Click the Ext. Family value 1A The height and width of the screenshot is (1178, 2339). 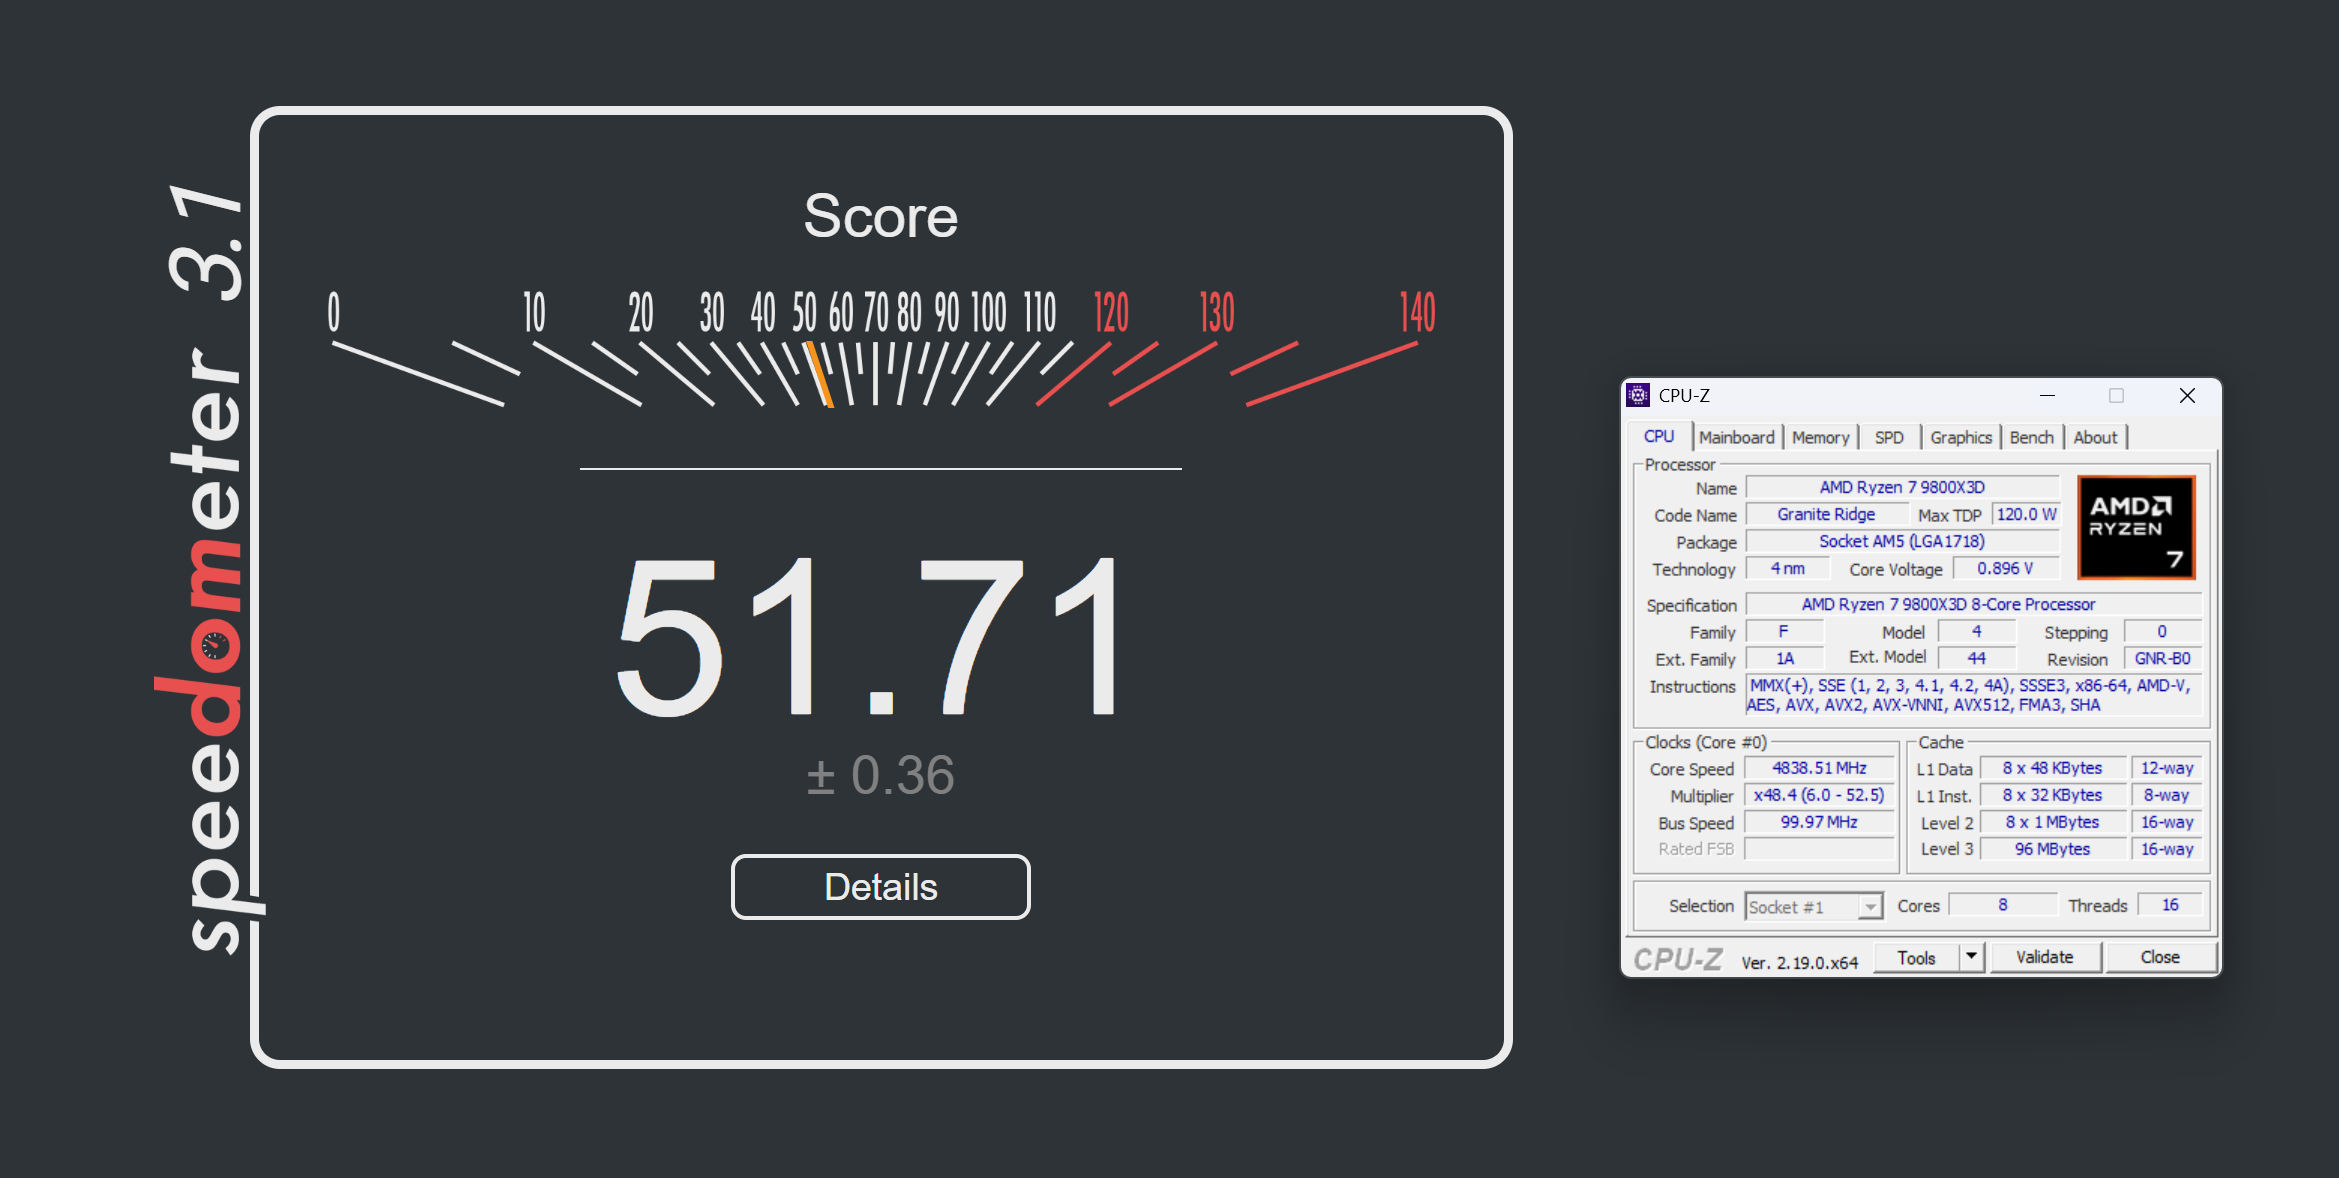[x=1785, y=659]
